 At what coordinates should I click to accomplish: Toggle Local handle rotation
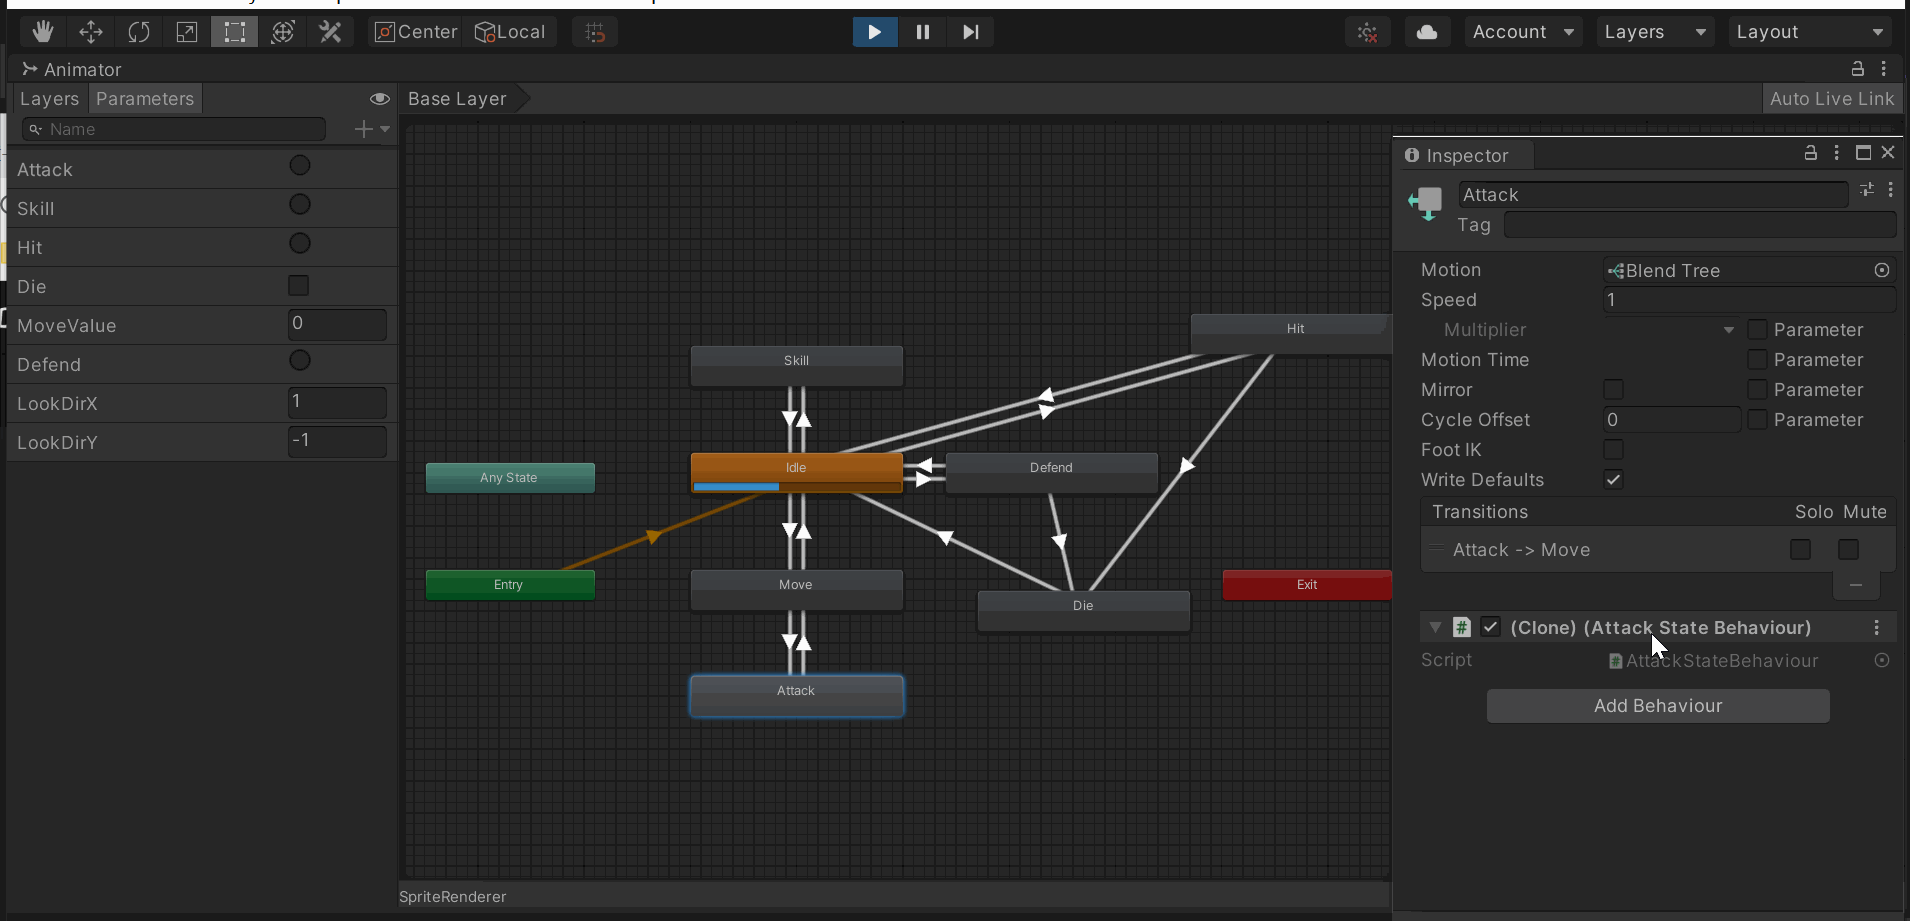coord(510,32)
